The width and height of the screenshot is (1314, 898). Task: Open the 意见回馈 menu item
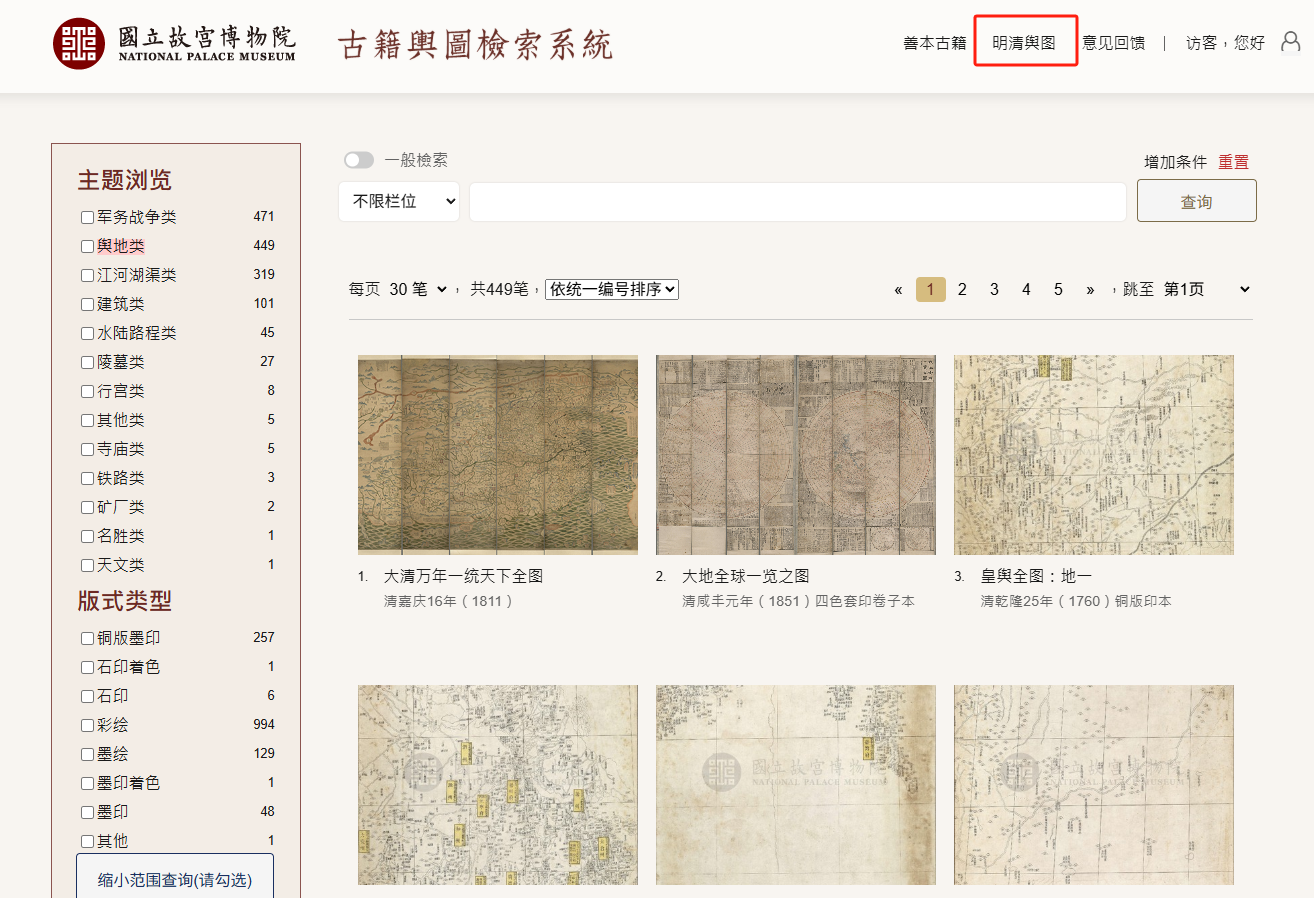(x=1113, y=43)
